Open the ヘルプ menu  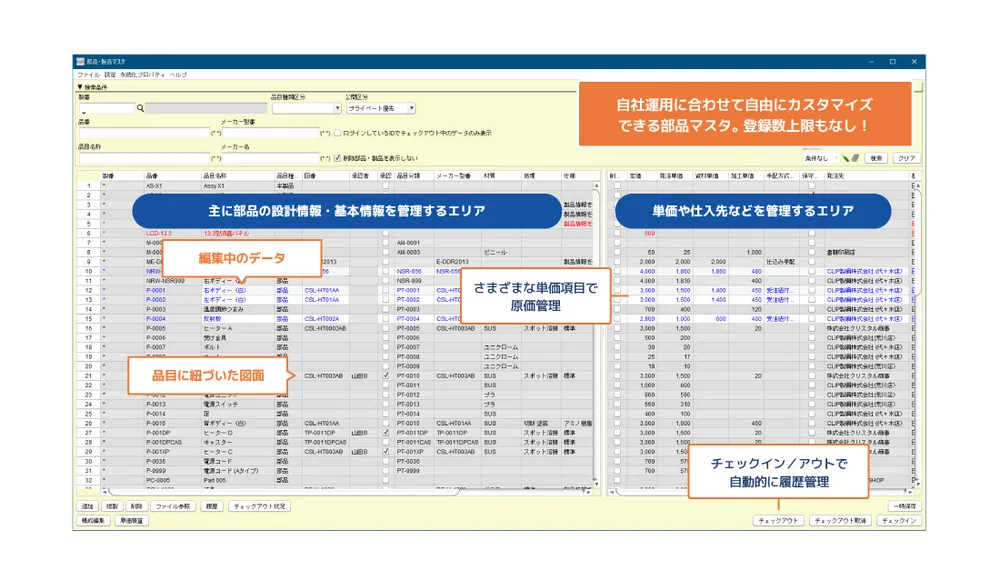[179, 75]
